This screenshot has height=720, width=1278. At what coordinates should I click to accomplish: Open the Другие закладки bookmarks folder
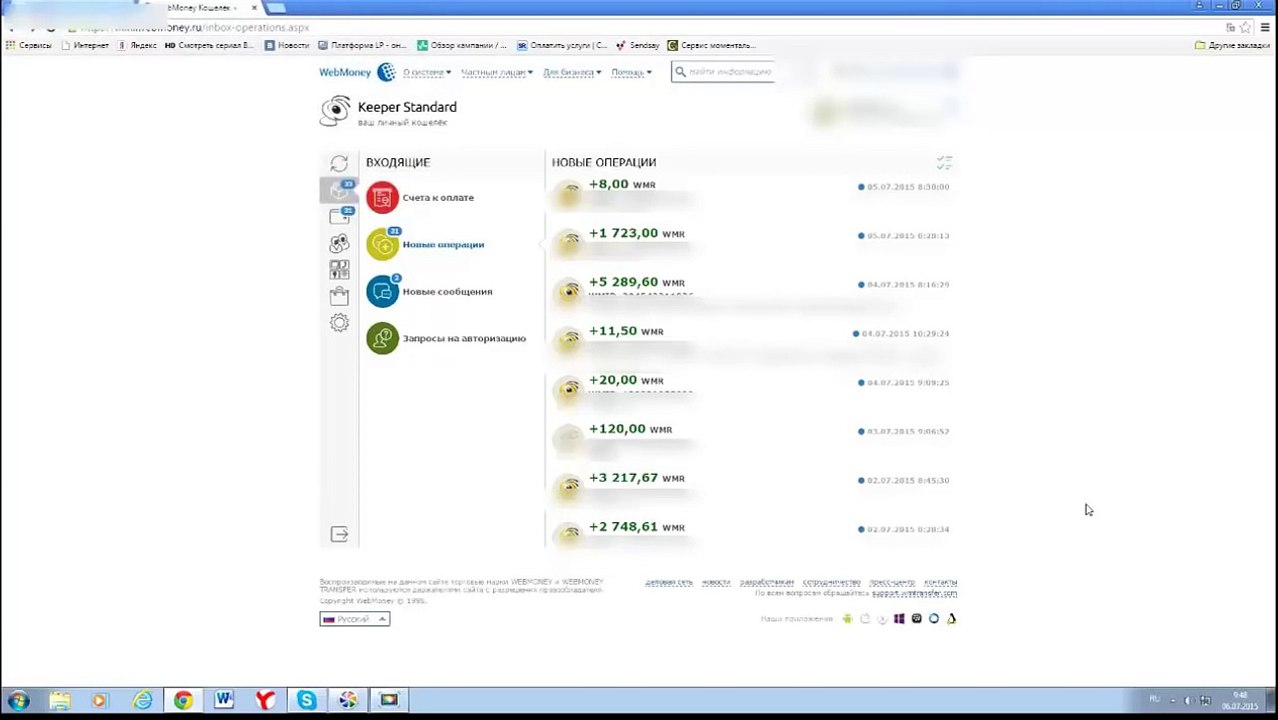pos(1232,45)
